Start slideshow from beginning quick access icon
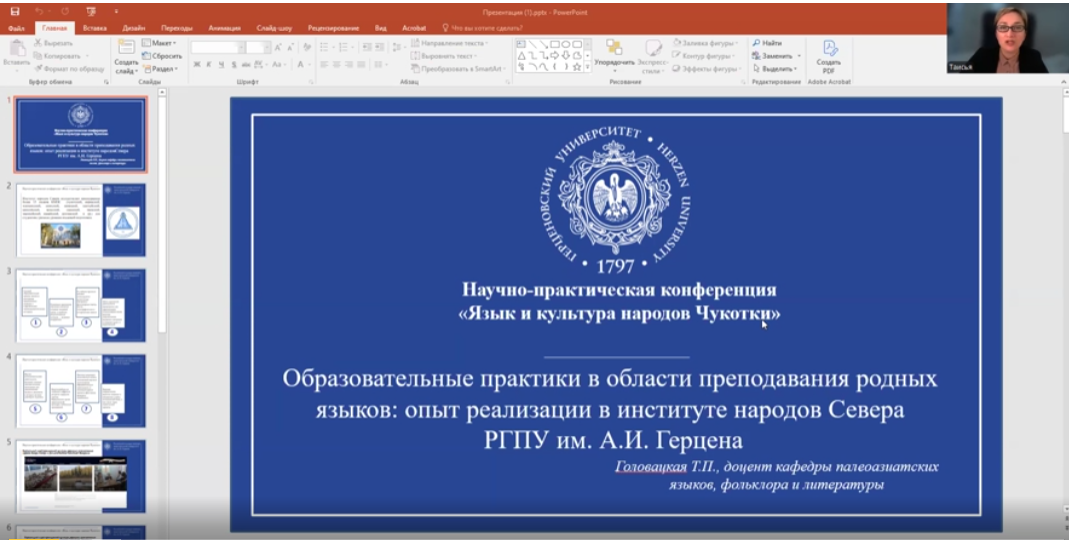 pyautogui.click(x=91, y=12)
